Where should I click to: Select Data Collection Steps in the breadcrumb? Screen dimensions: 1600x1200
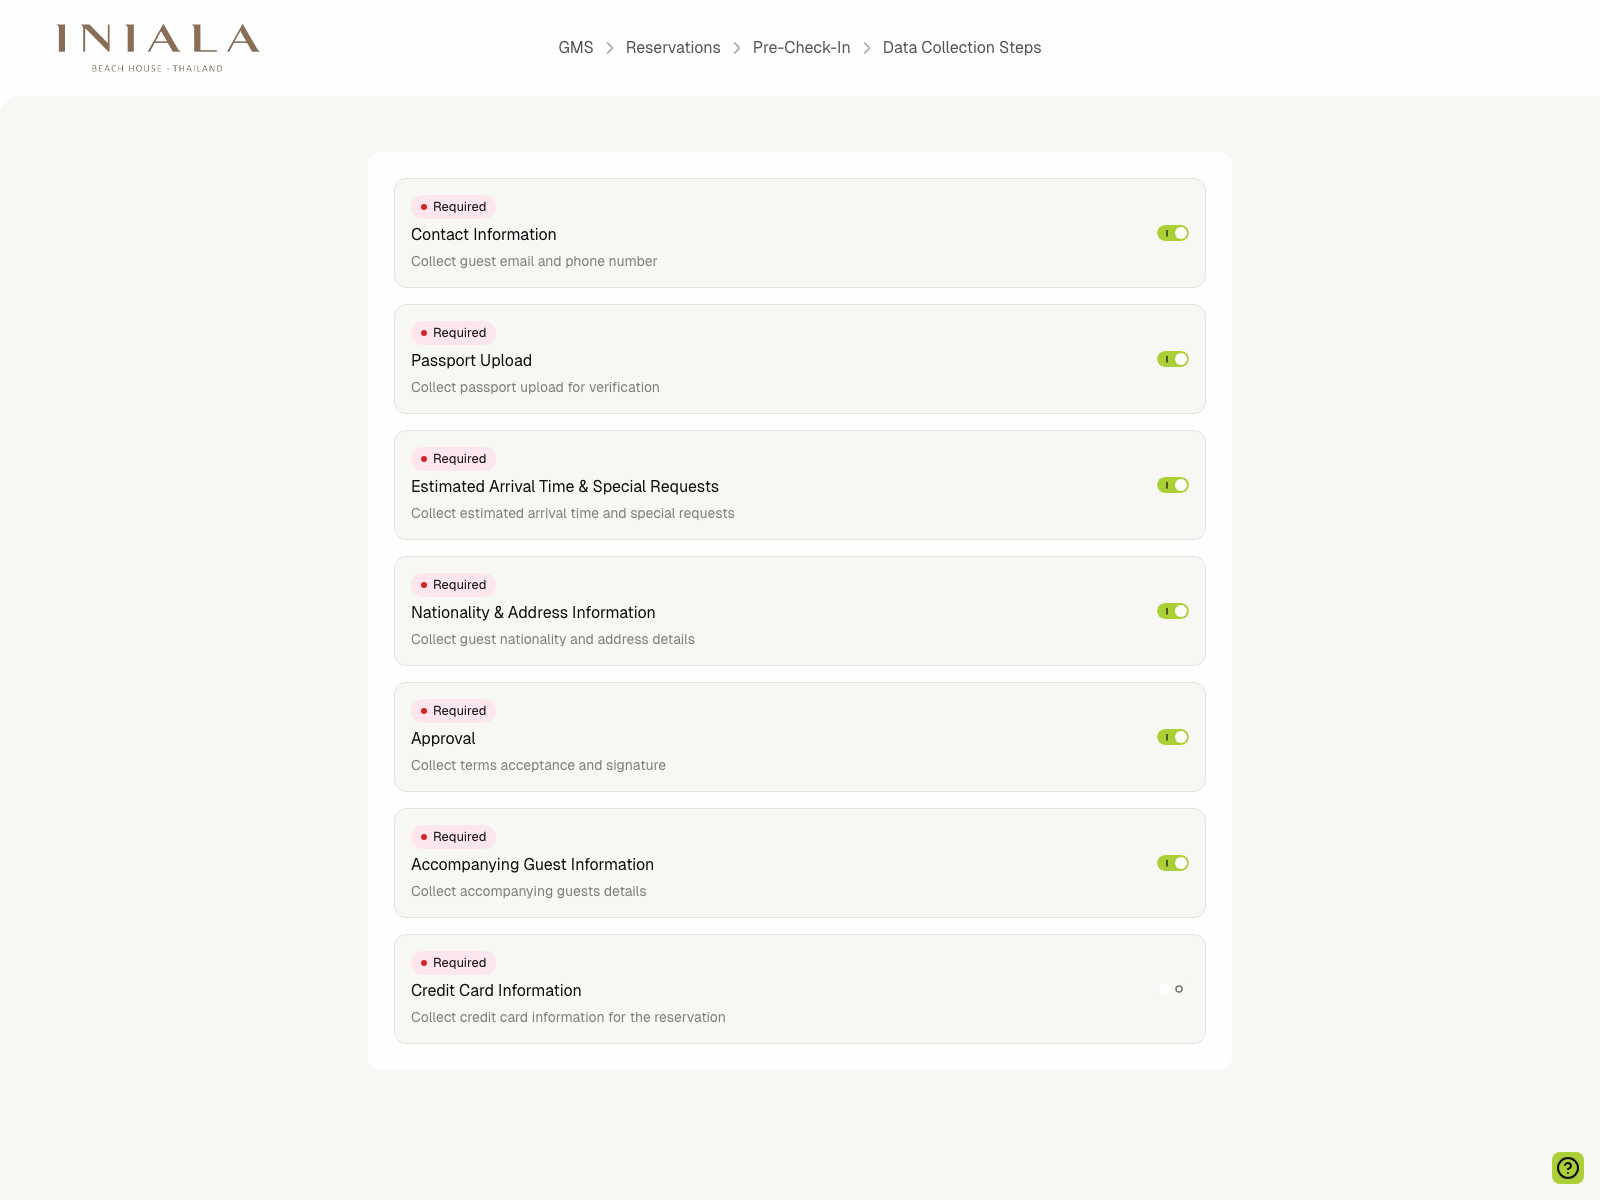[x=961, y=47]
